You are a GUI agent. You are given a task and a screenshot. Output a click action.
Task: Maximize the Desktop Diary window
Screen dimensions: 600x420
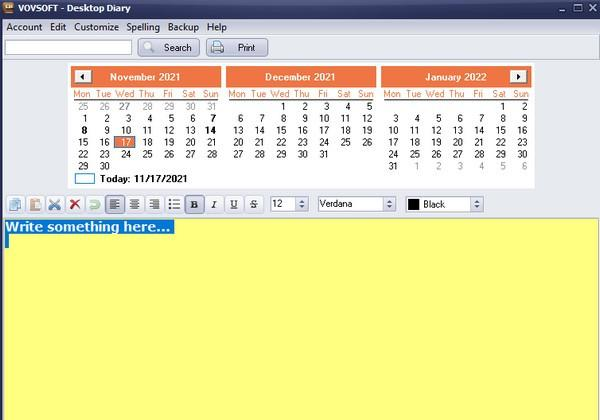coord(578,8)
